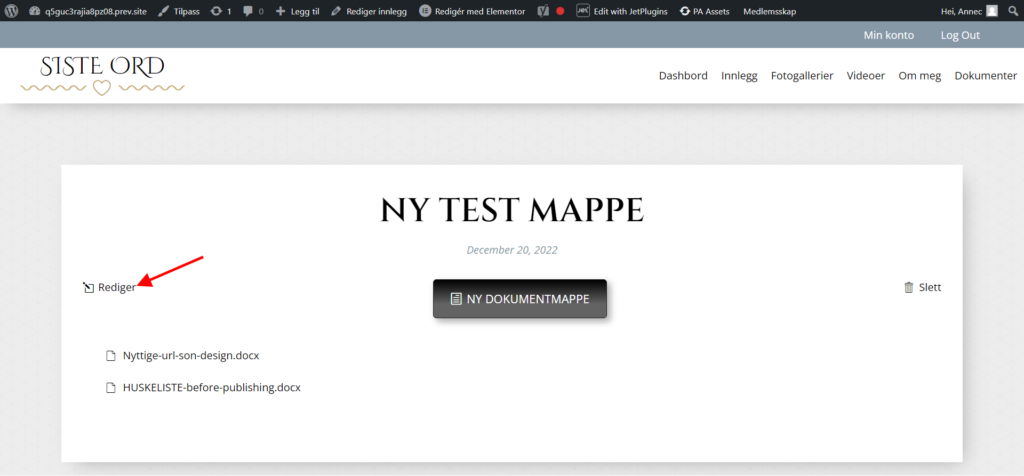Navigate to Fotogallerier
1024x476 pixels.
coord(802,76)
